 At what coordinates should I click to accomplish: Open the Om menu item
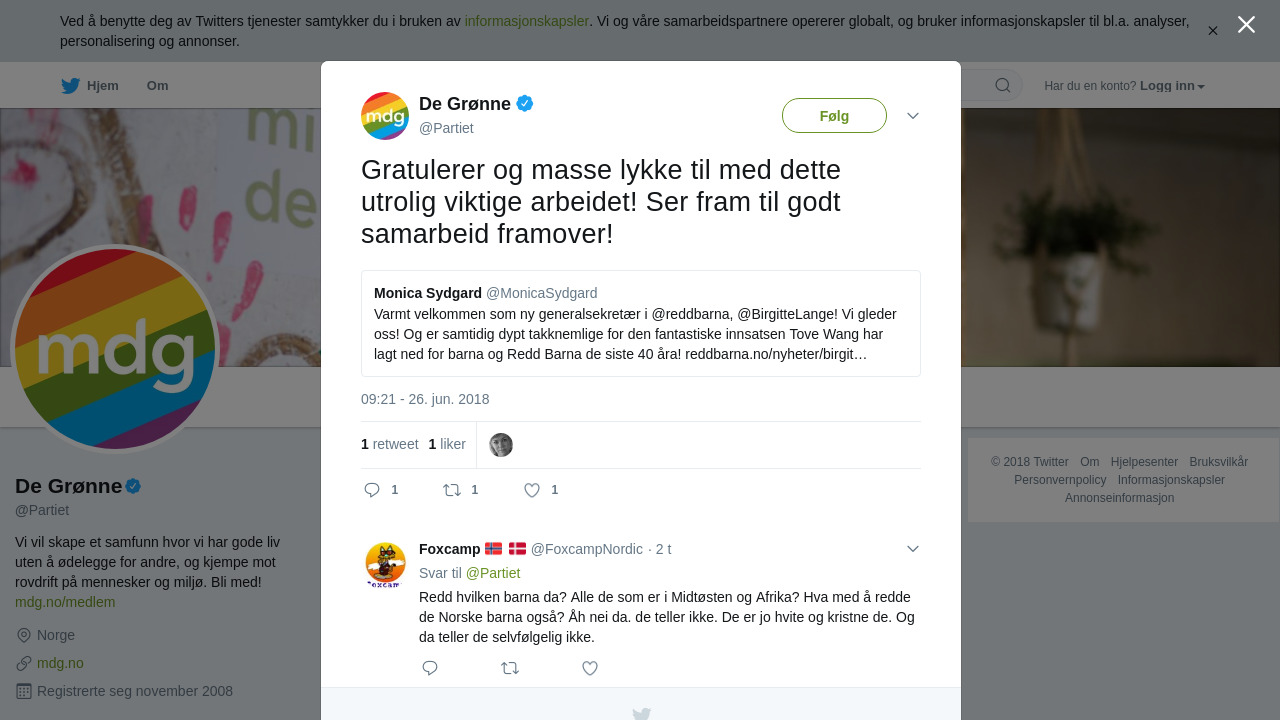[158, 86]
